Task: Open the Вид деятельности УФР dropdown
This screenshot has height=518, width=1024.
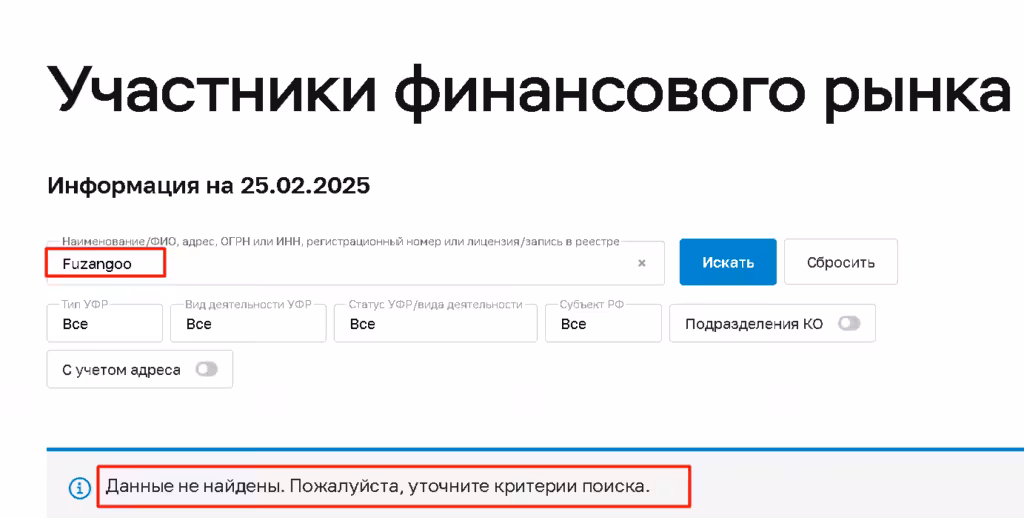Action: (x=248, y=323)
